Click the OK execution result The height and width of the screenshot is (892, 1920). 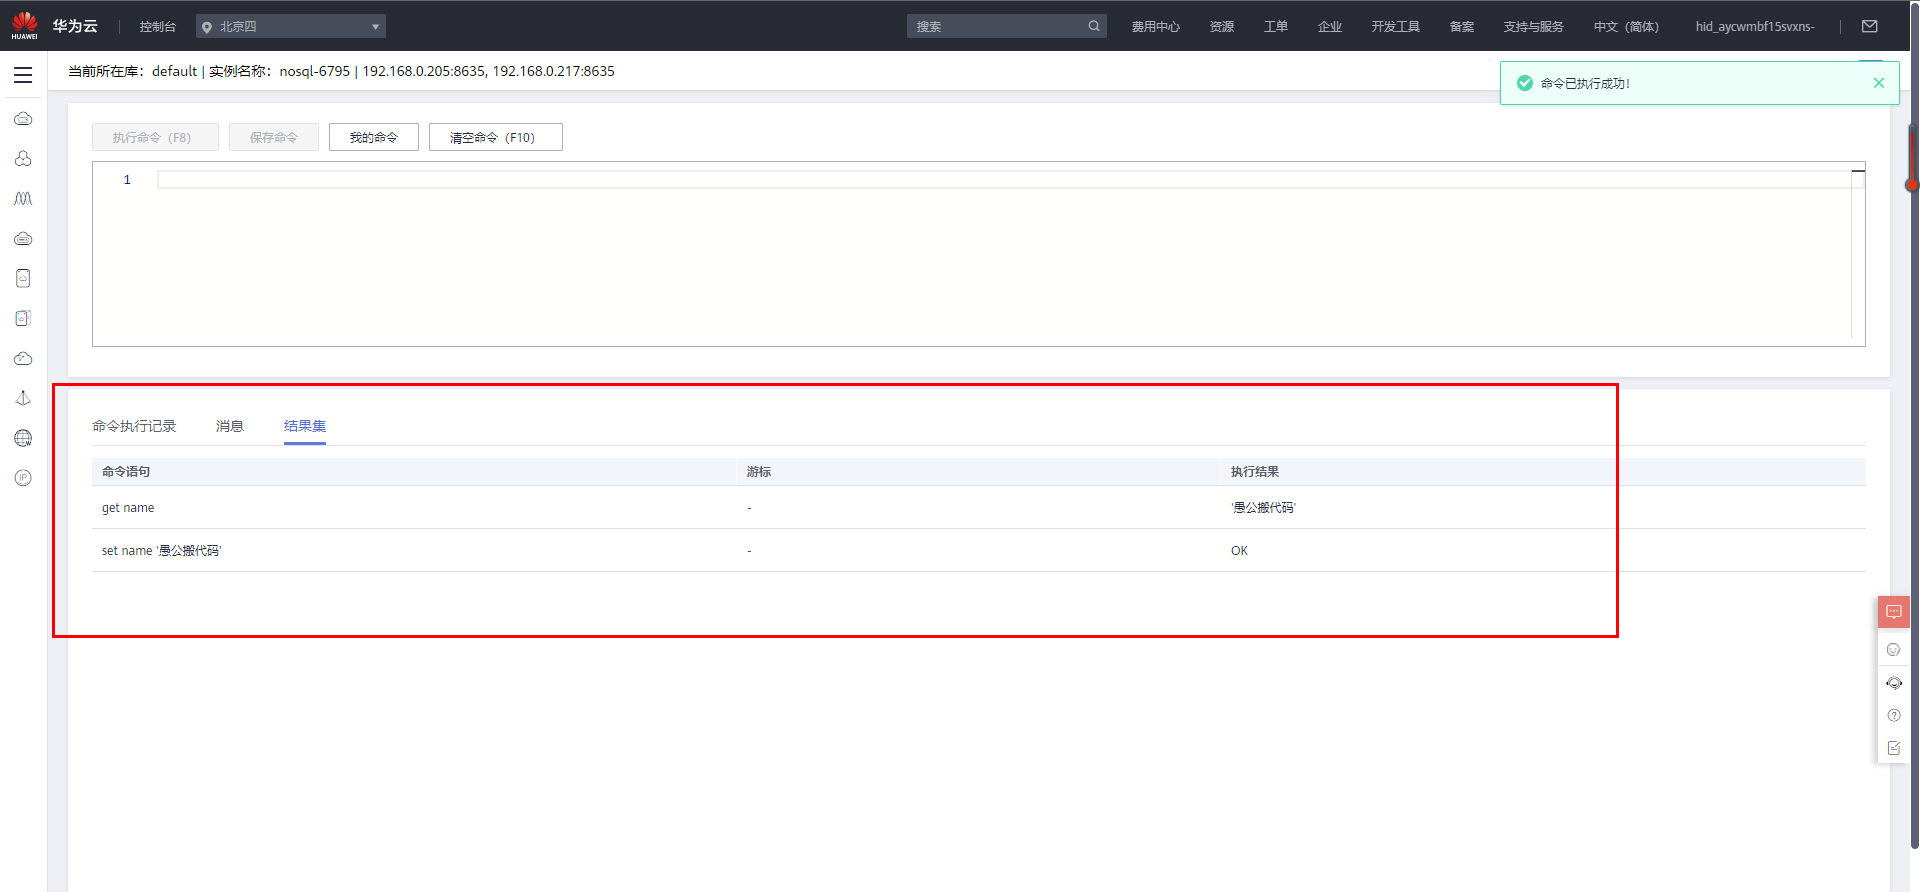pos(1239,551)
